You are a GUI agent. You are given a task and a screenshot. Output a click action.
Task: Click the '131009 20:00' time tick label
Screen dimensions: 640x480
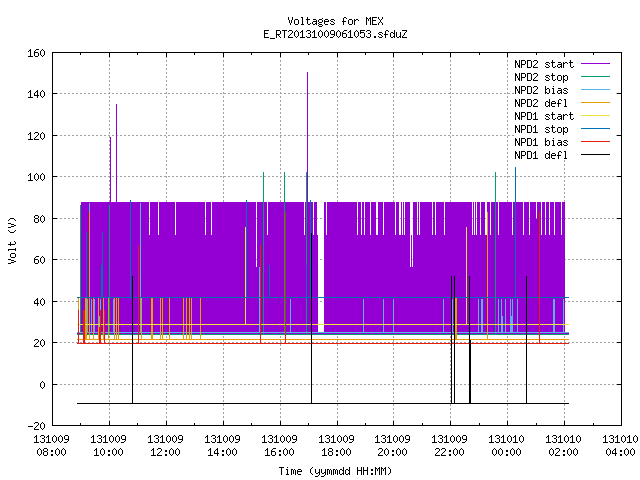coord(393,446)
